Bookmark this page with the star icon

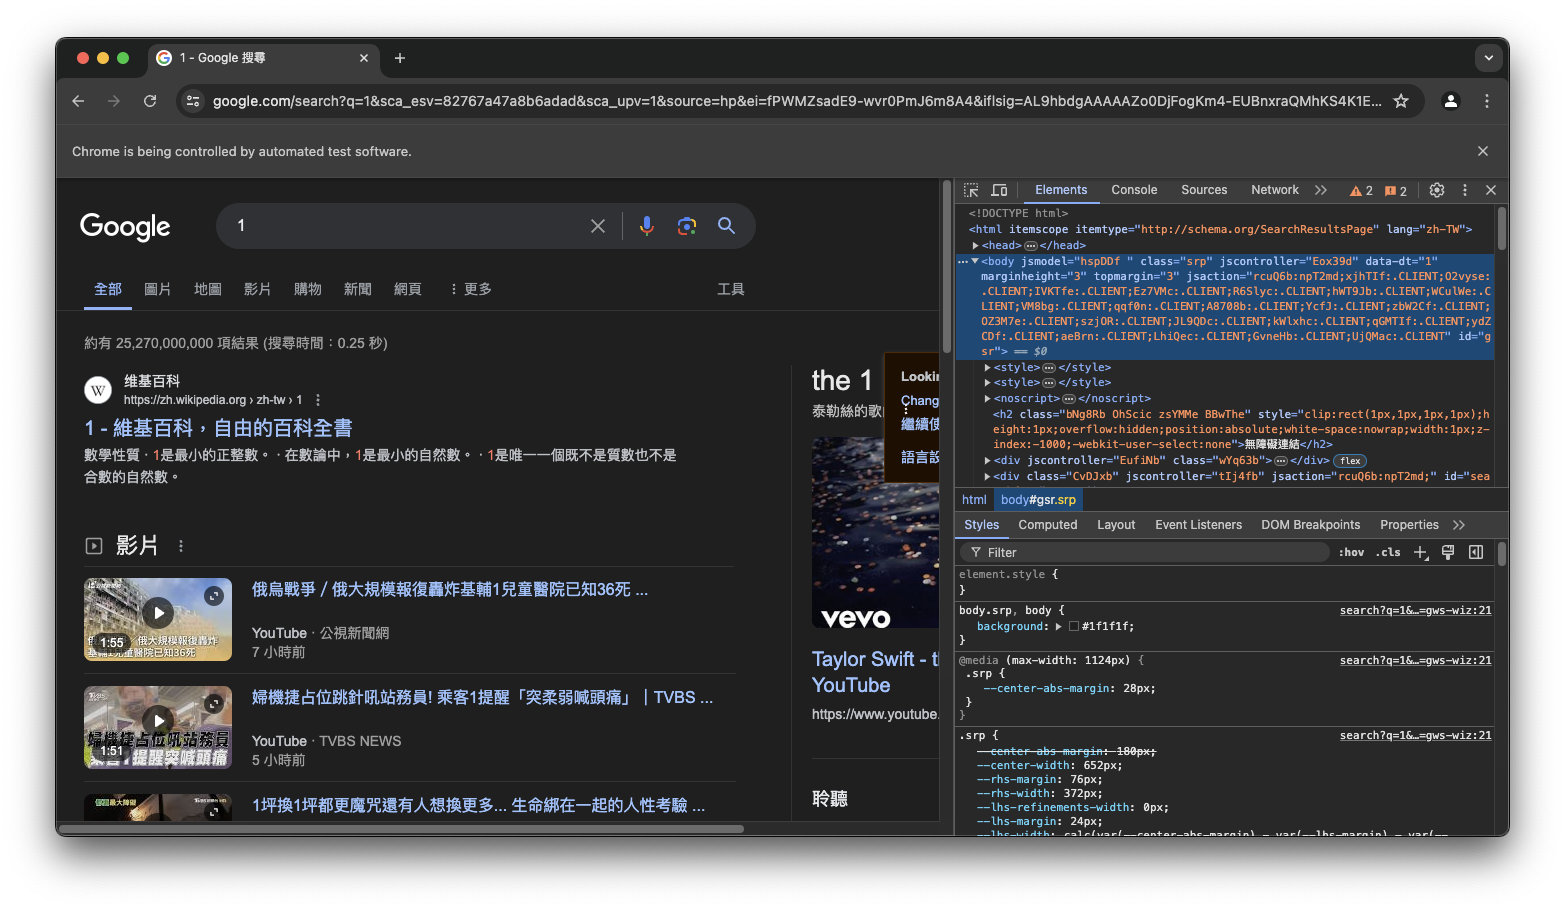(x=1401, y=101)
